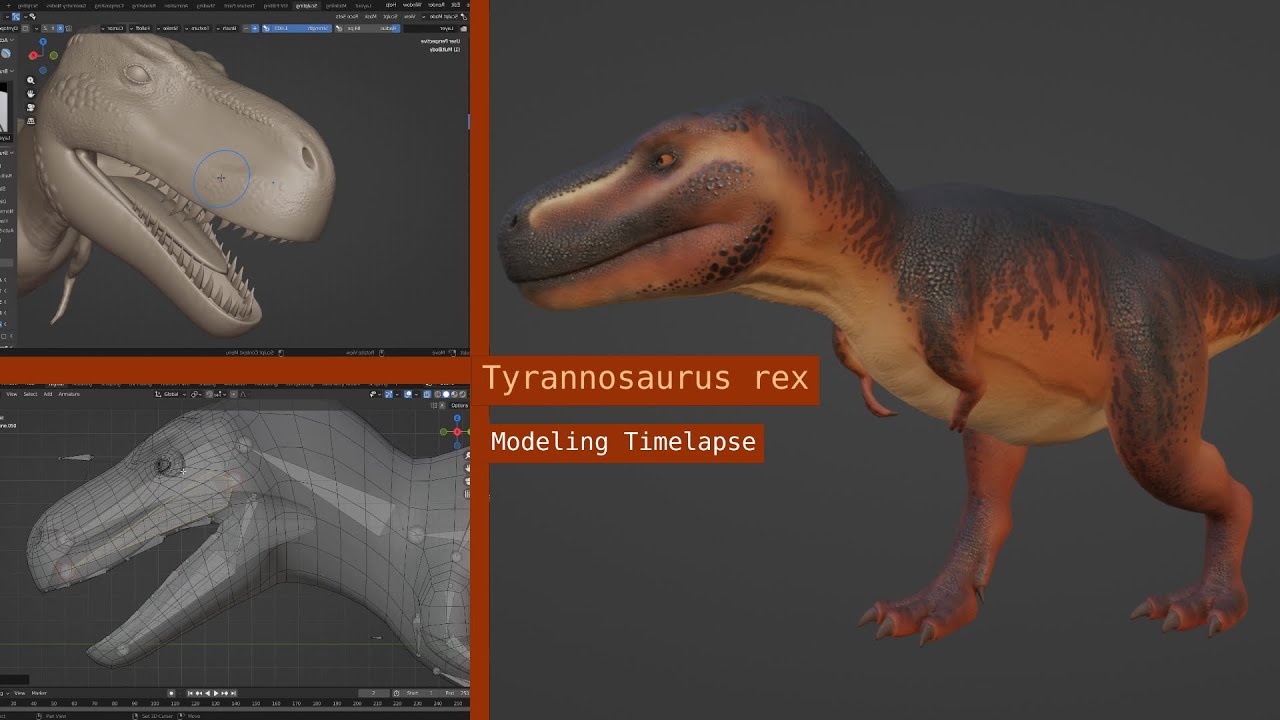
Task: Toggle show gizmo icon in lower viewport
Action: (388, 394)
